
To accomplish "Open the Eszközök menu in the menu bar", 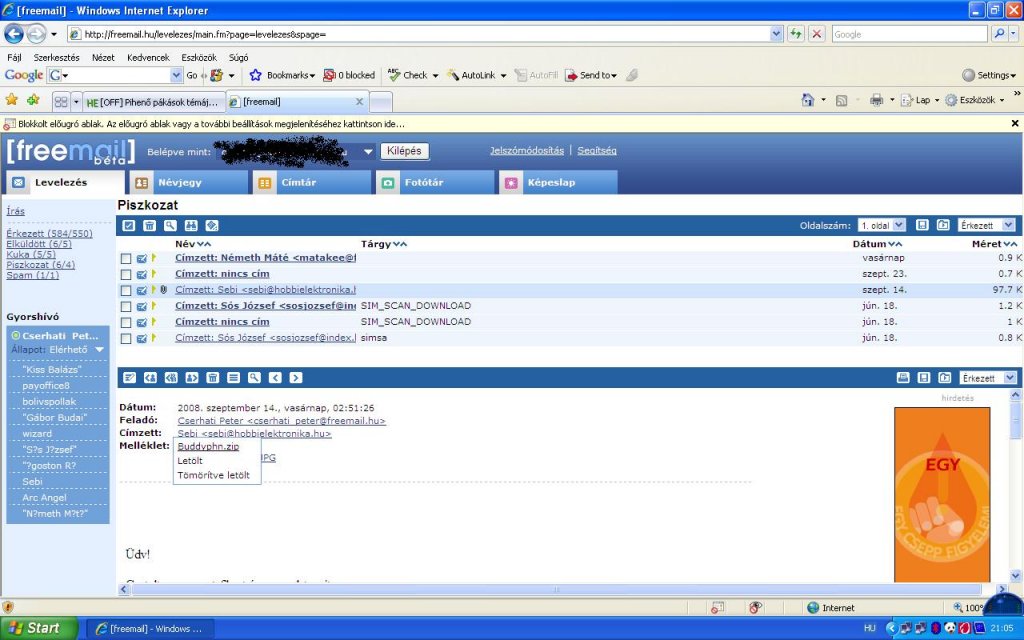I will click(x=199, y=57).
